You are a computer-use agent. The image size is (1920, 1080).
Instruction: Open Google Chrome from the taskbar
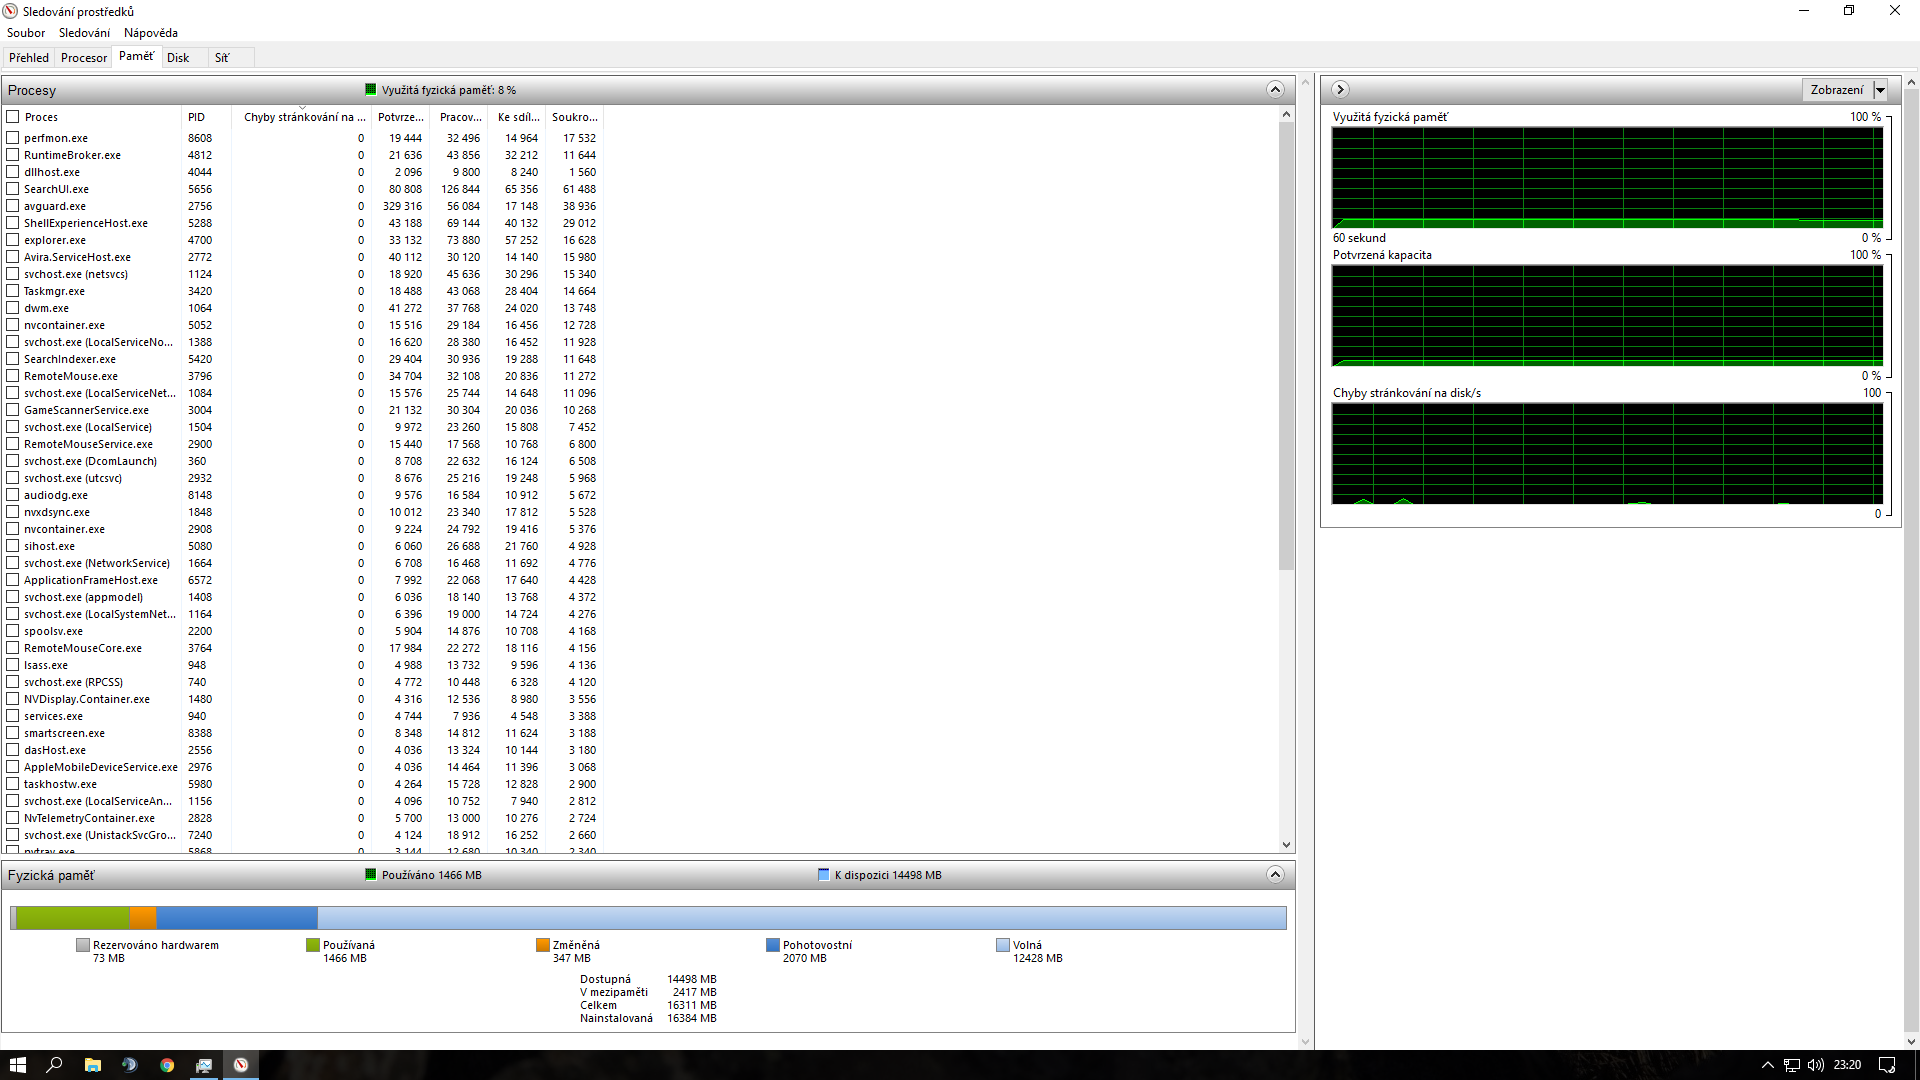pyautogui.click(x=167, y=1065)
